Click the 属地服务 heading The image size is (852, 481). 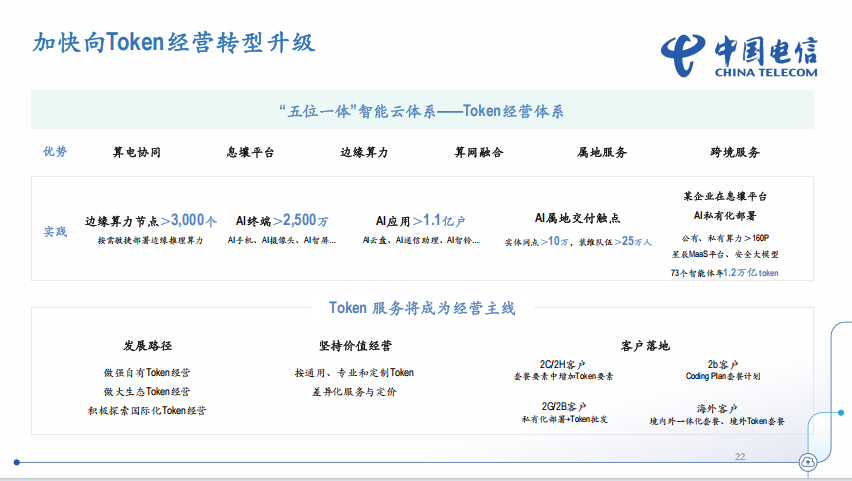(x=602, y=153)
